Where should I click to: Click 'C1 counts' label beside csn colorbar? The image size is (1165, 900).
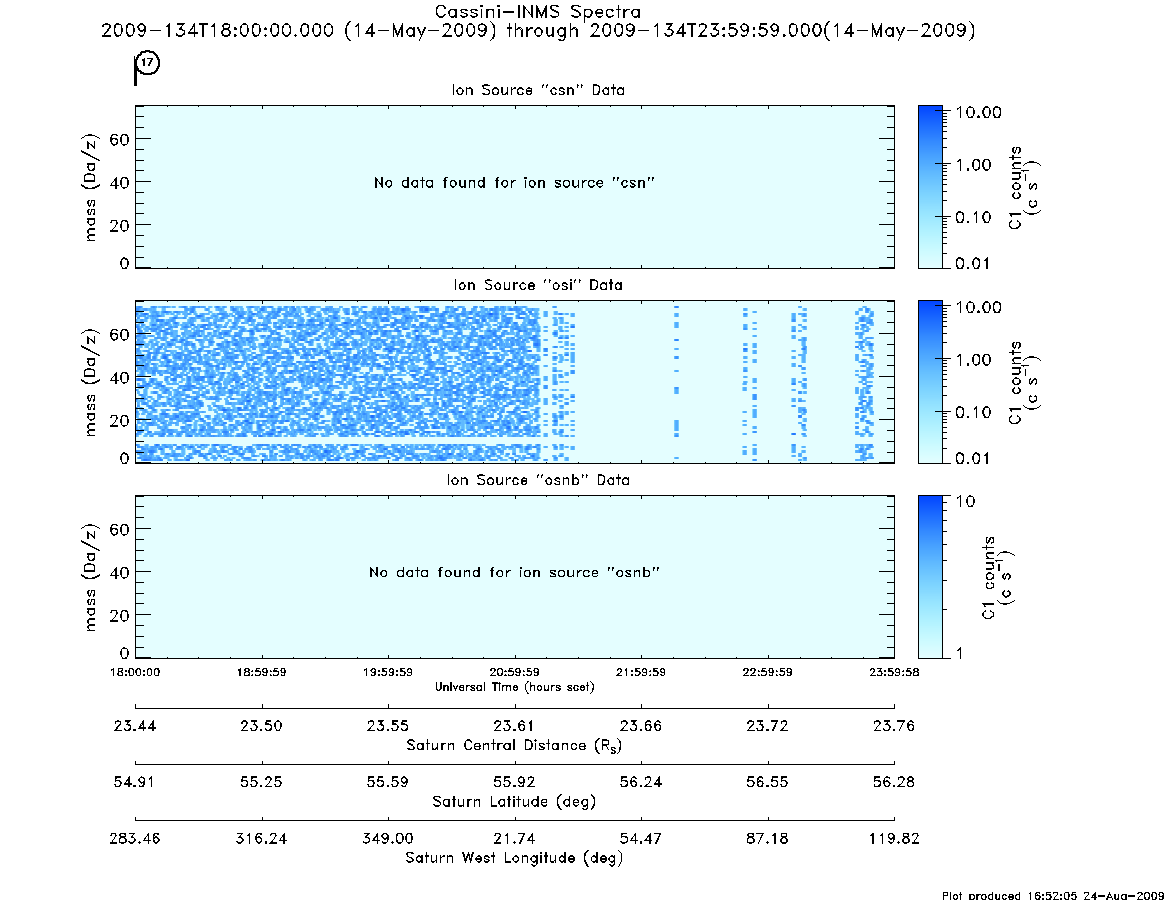[1016, 187]
